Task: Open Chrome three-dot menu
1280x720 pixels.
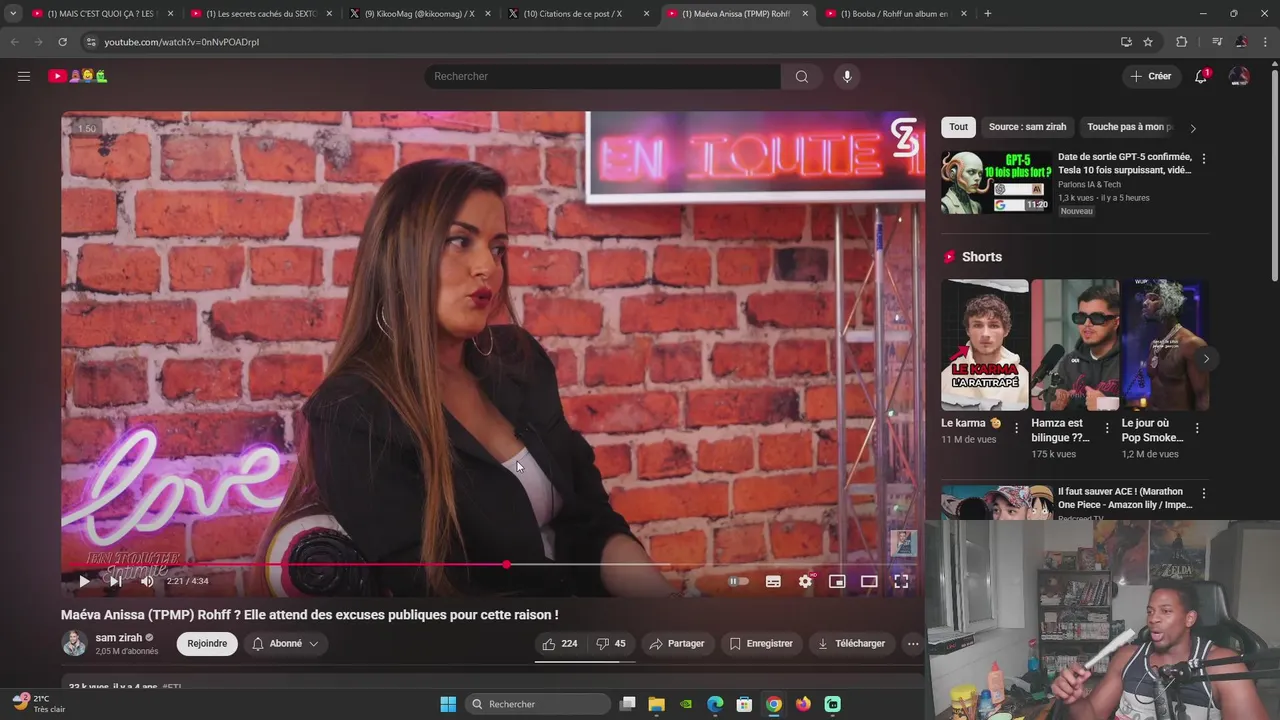Action: point(1265,42)
